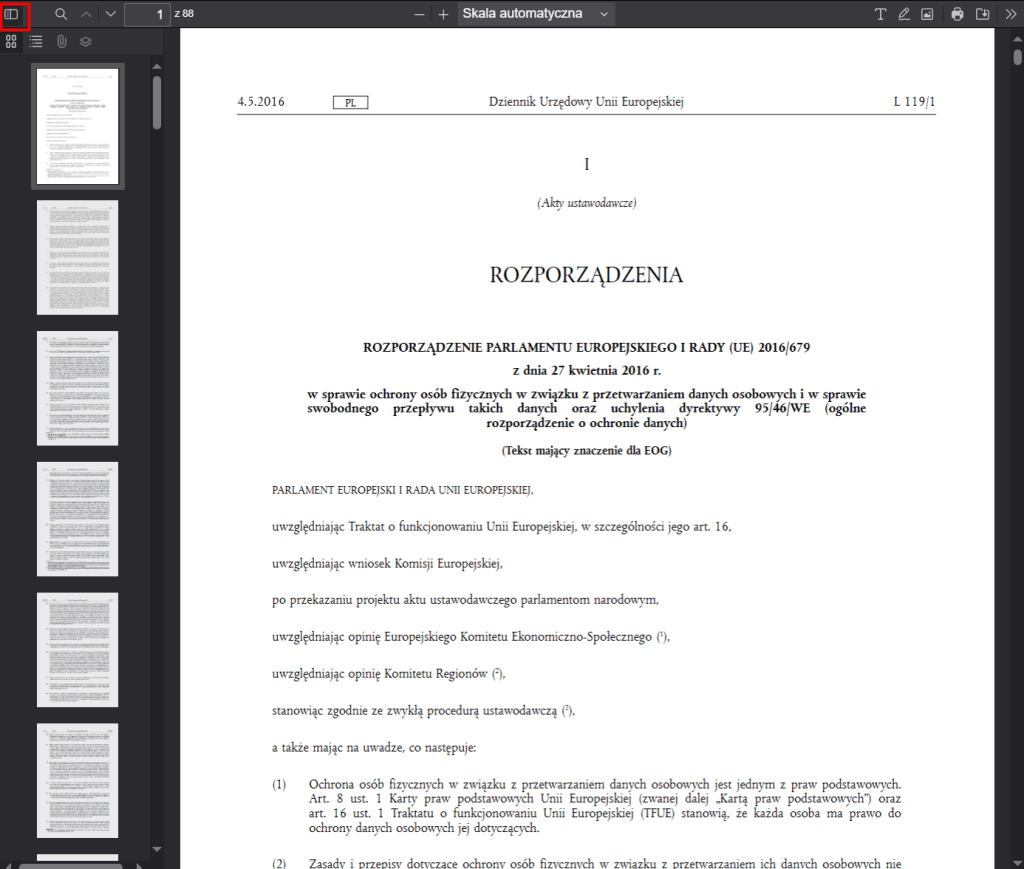The width and height of the screenshot is (1024, 869).
Task: Click the line 'po przekazaniu projektu aktu ustawodawczego'
Action: [x=465, y=600]
